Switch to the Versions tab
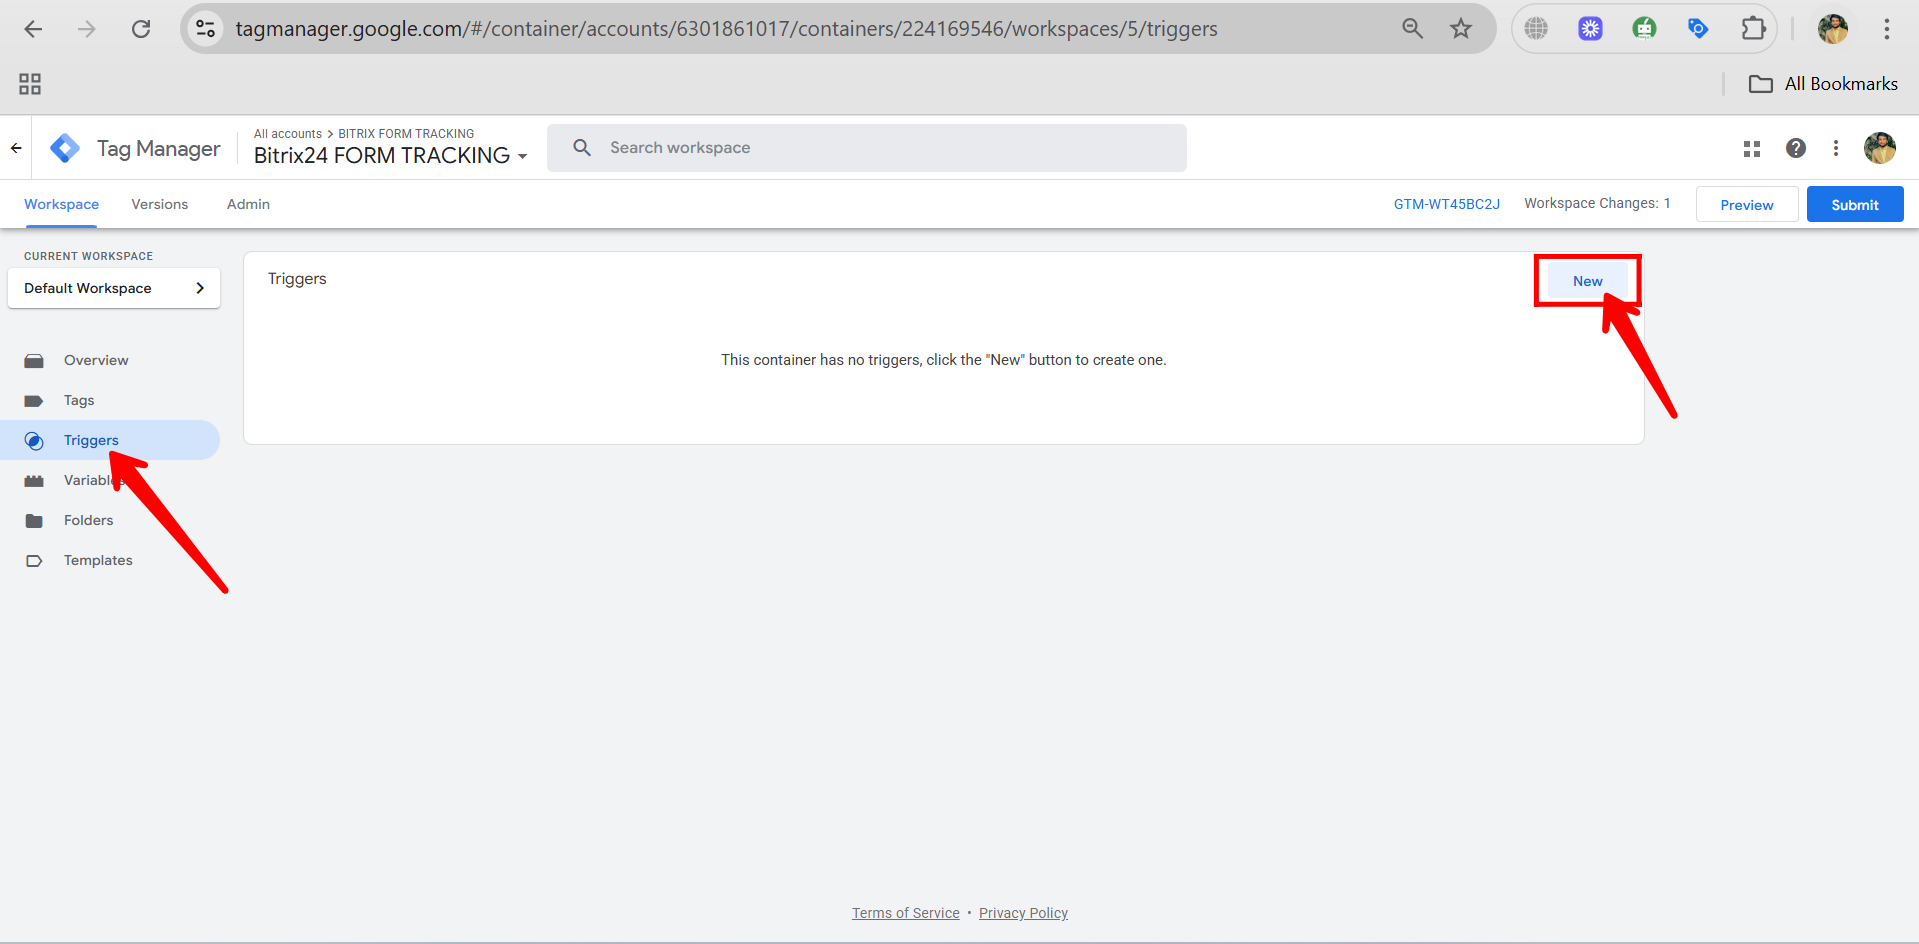 (160, 204)
